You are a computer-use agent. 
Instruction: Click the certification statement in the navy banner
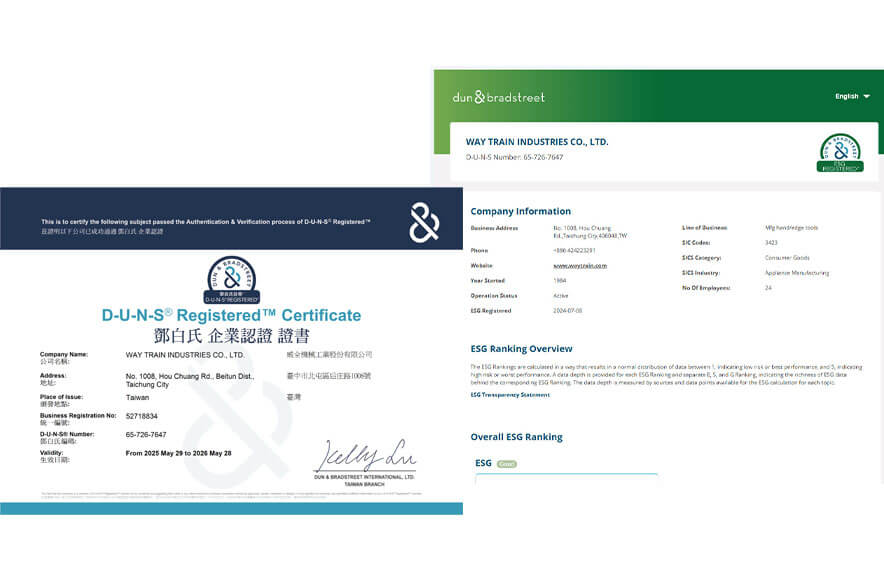coord(206,222)
